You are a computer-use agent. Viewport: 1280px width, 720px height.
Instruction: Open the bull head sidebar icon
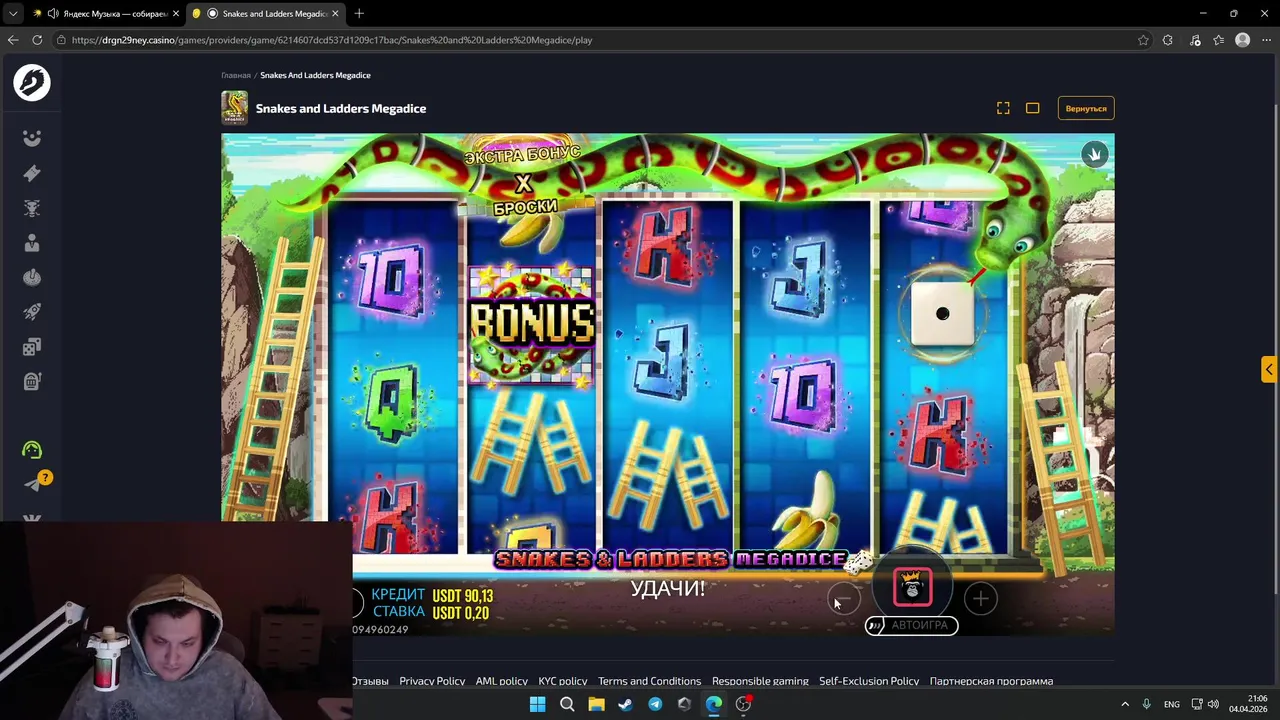[x=32, y=208]
